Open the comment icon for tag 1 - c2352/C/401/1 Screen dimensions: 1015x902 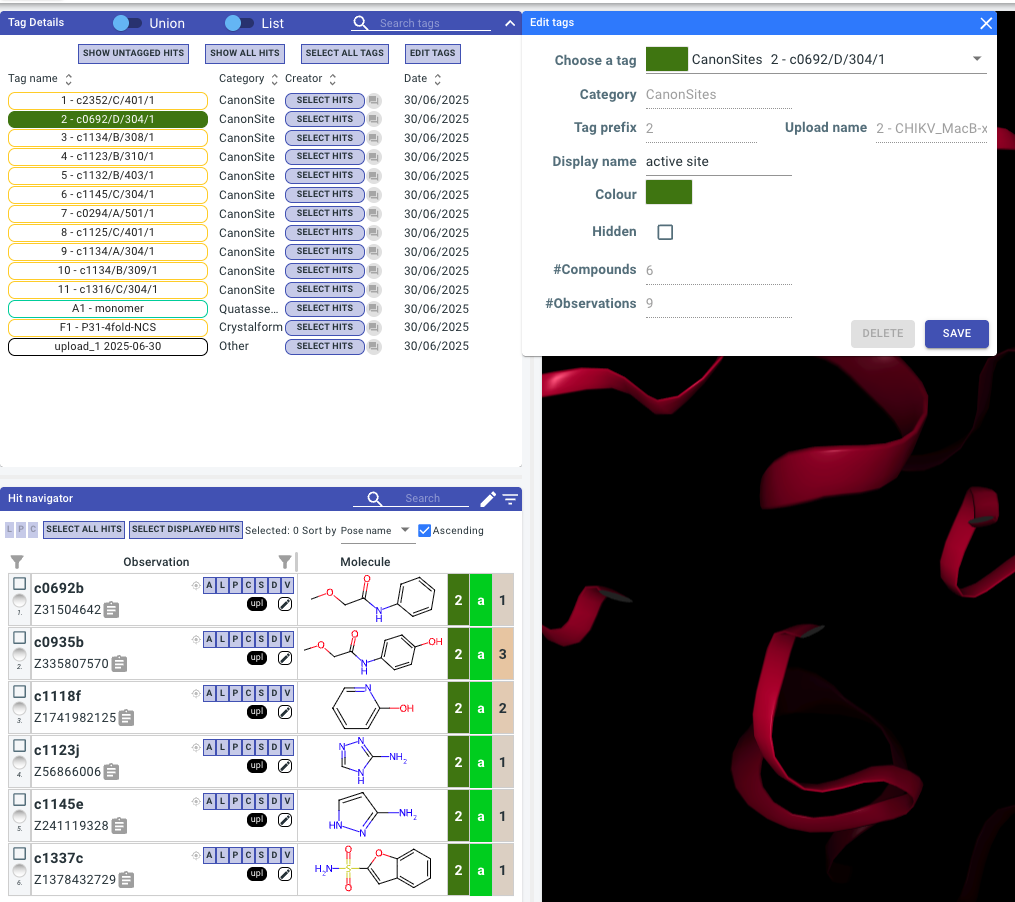point(374,100)
